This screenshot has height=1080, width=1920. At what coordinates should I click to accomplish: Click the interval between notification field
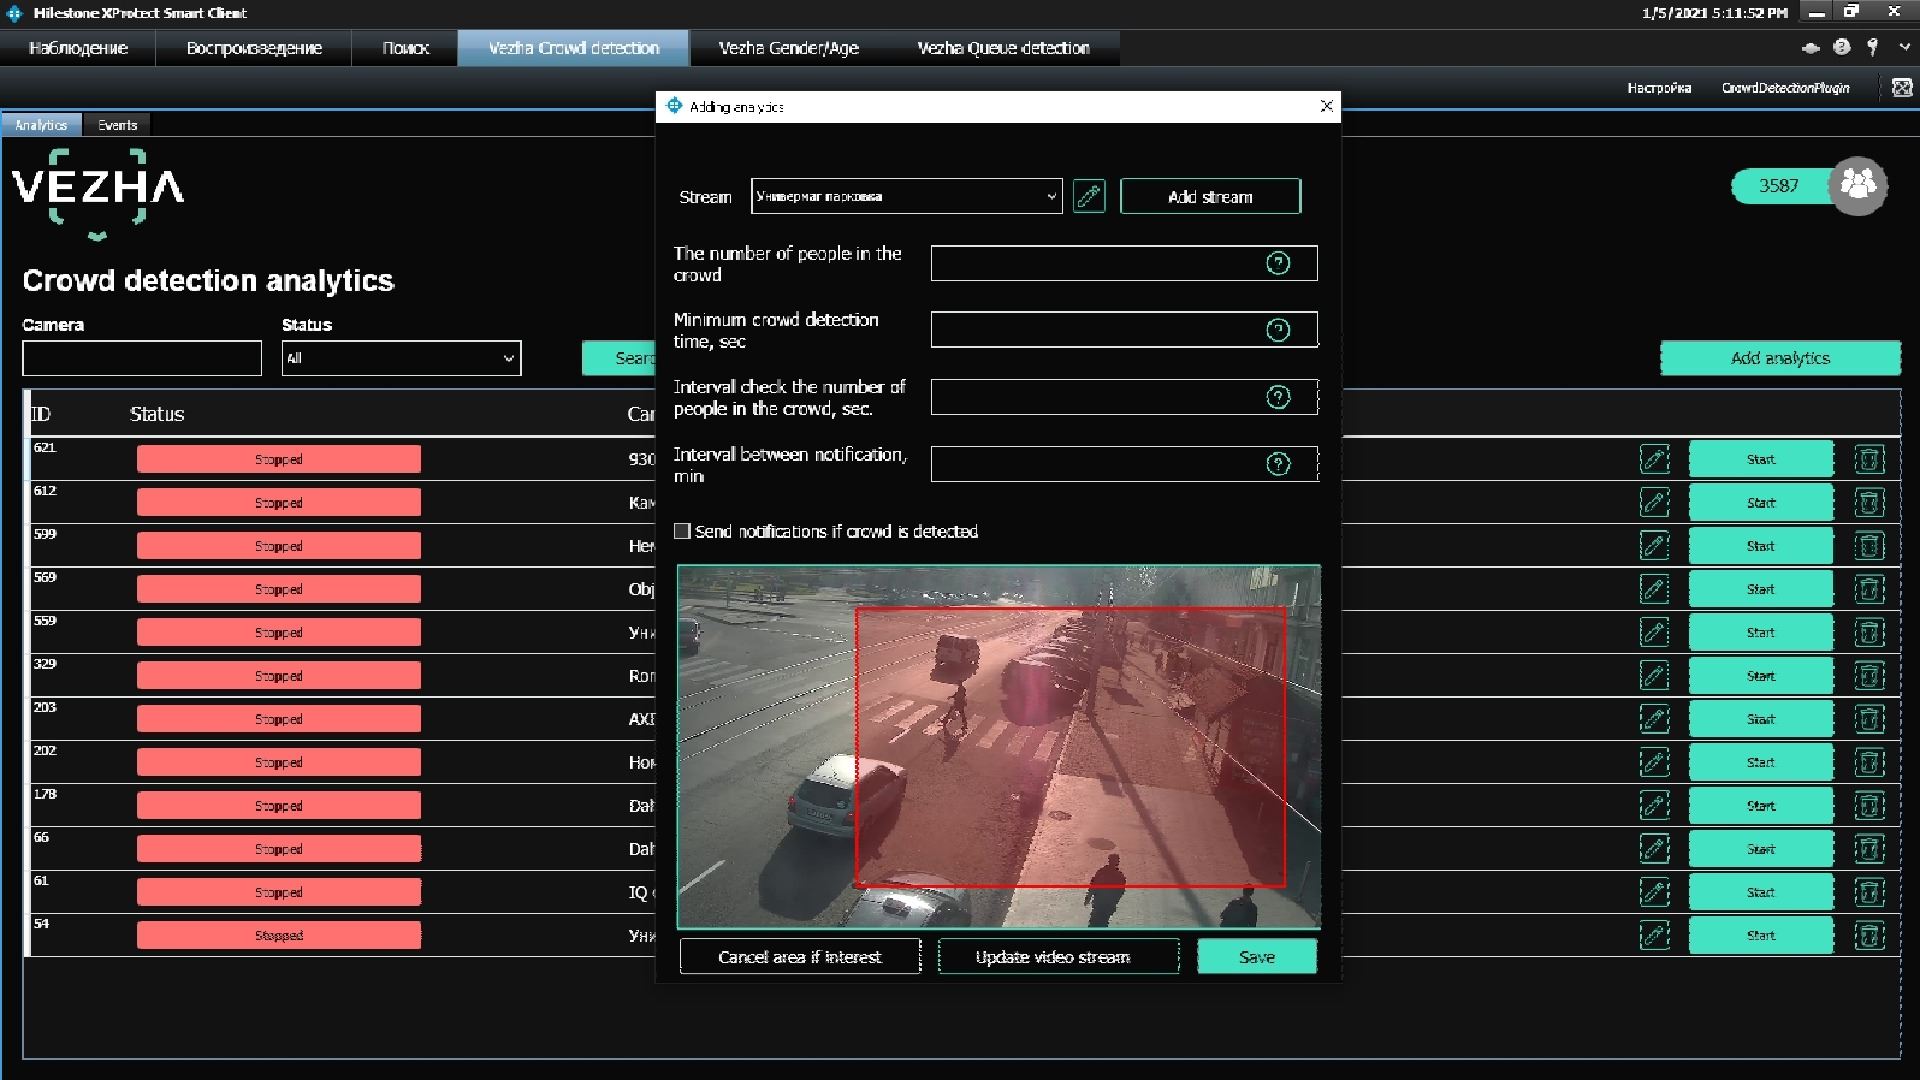click(1124, 464)
